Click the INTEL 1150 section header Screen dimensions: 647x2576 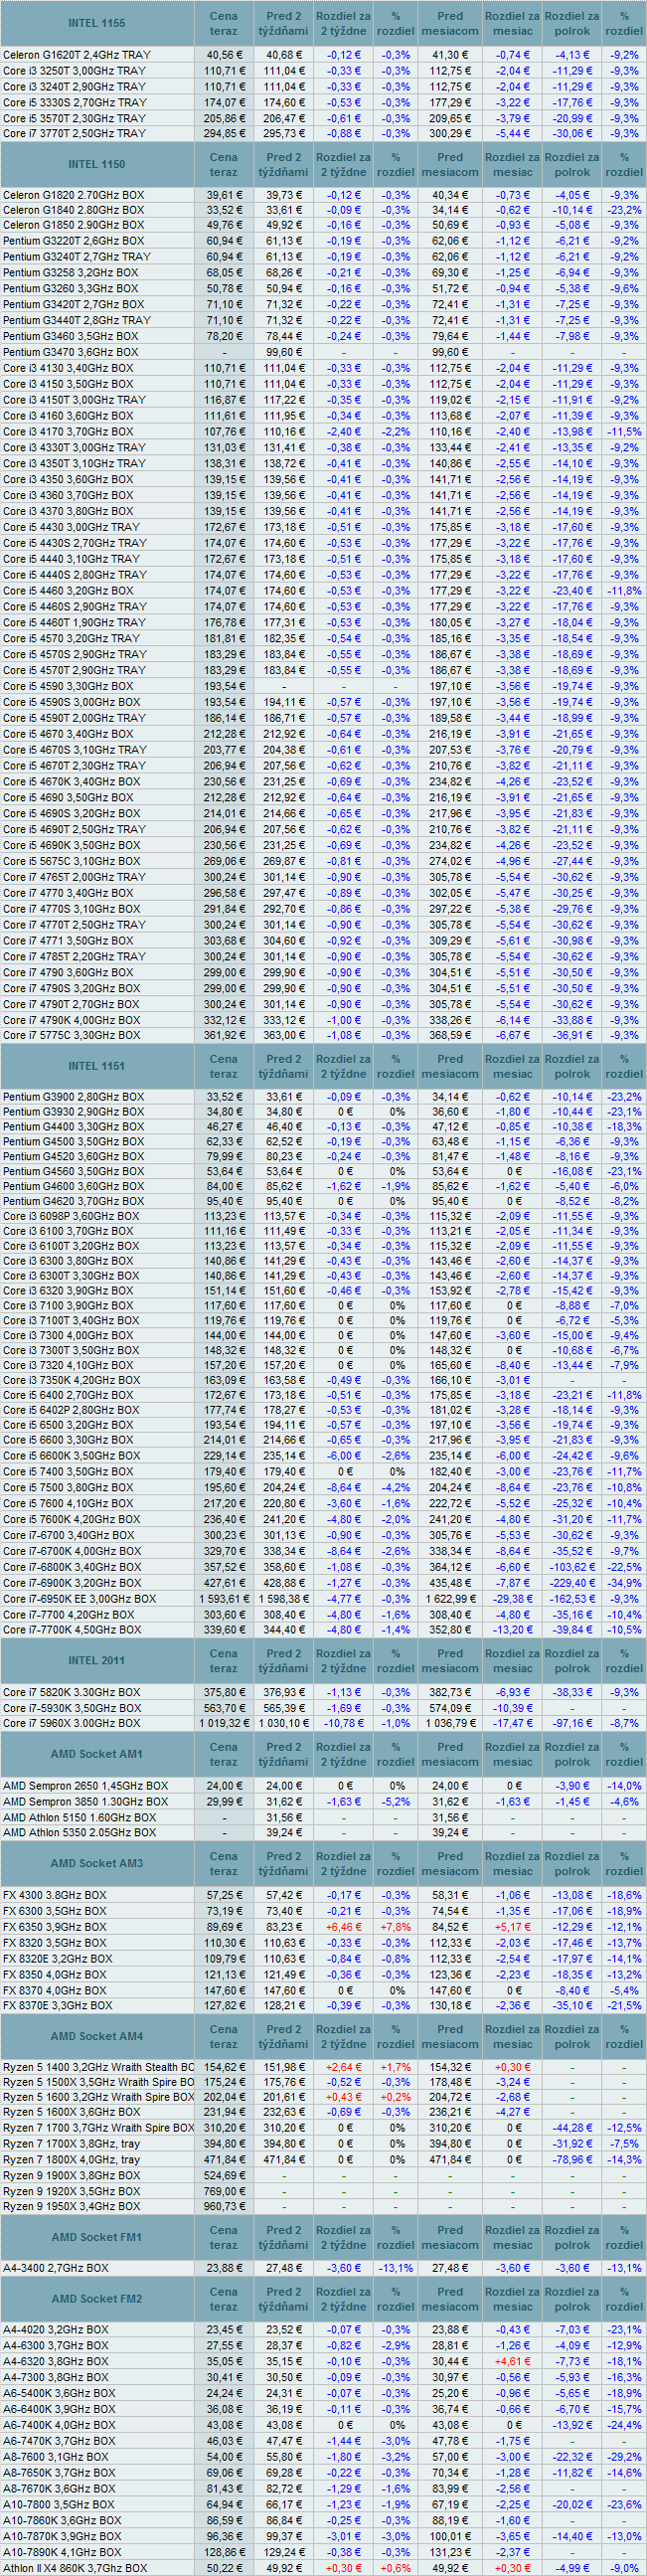[97, 164]
